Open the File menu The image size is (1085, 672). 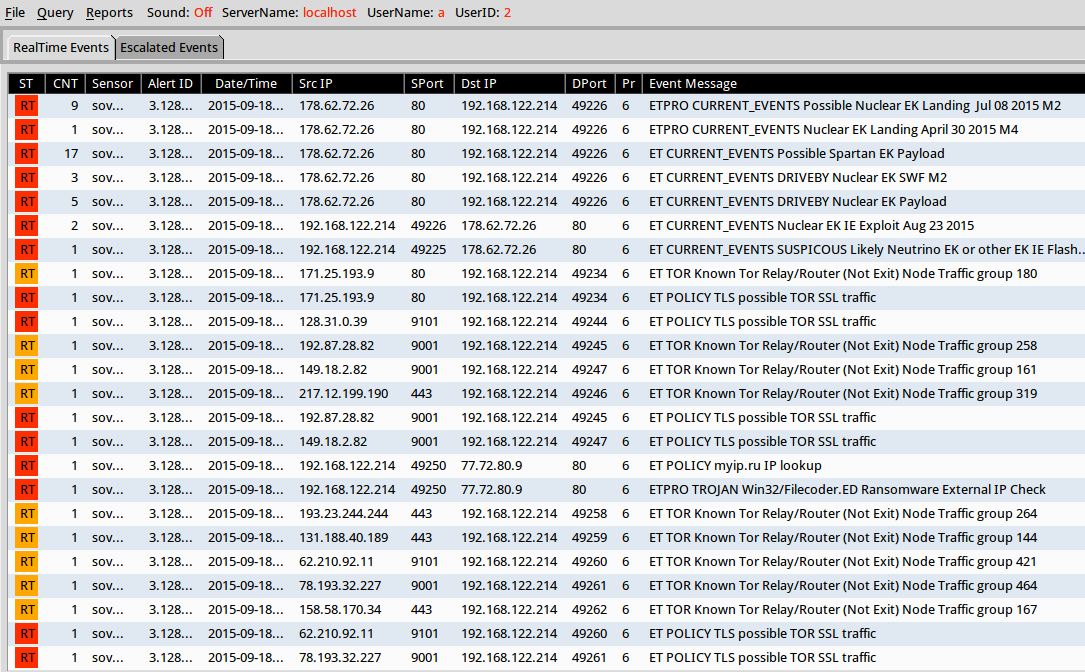click(15, 13)
